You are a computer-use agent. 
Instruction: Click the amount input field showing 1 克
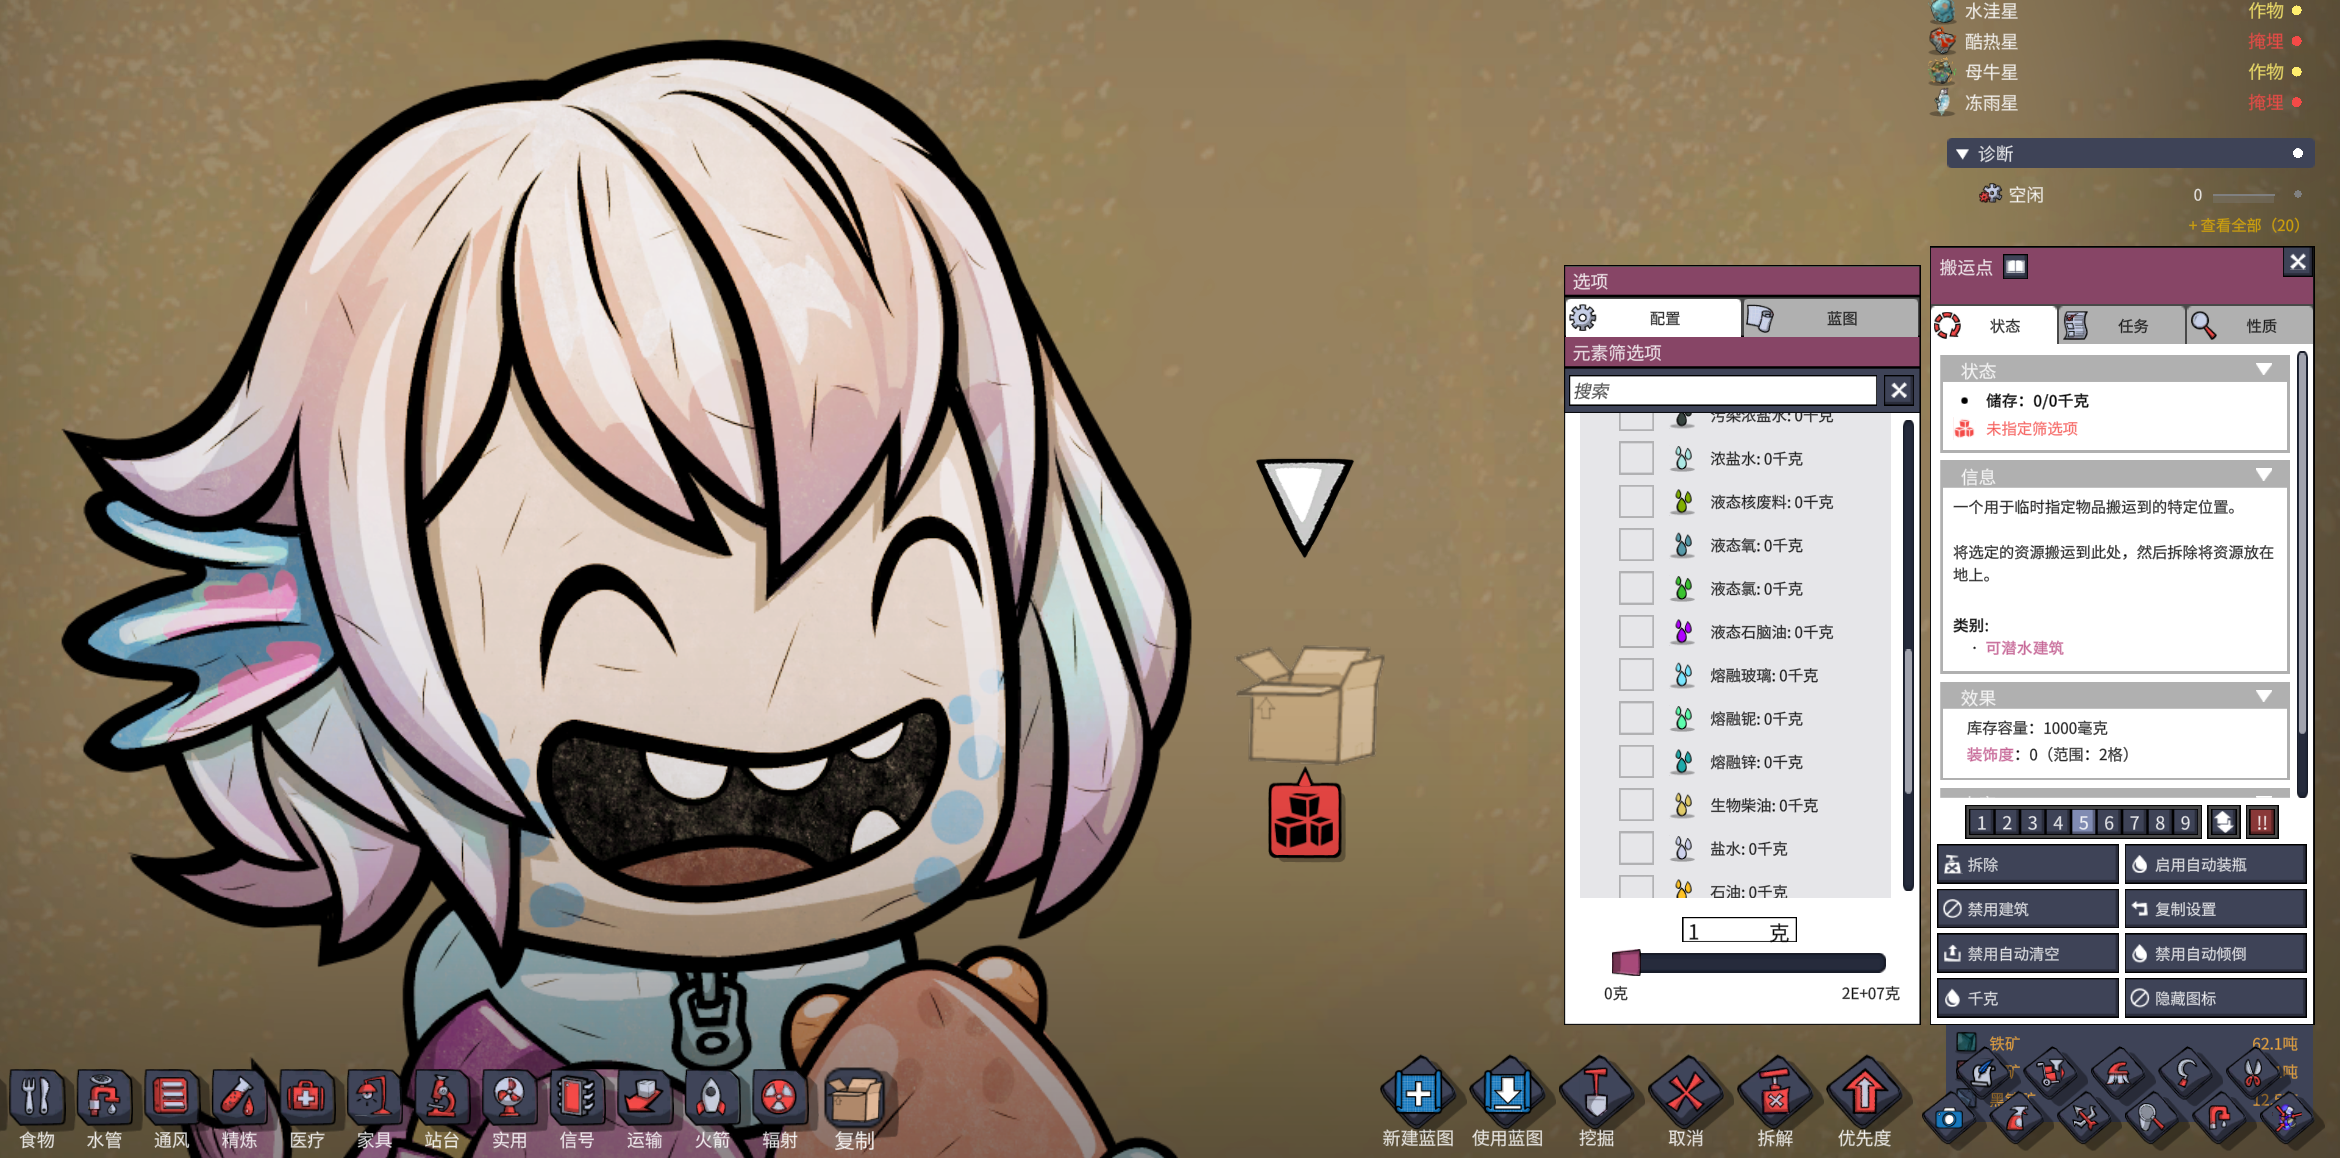click(x=1739, y=931)
